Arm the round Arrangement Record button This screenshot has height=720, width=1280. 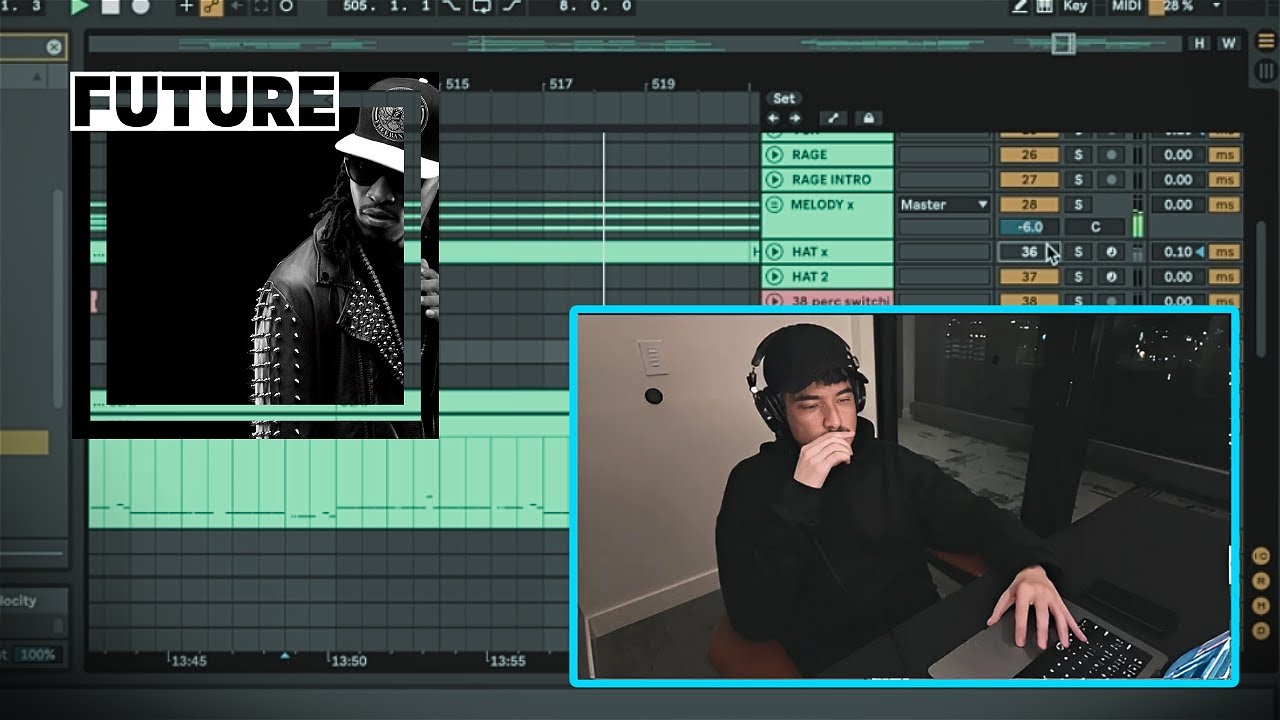pyautogui.click(x=140, y=6)
